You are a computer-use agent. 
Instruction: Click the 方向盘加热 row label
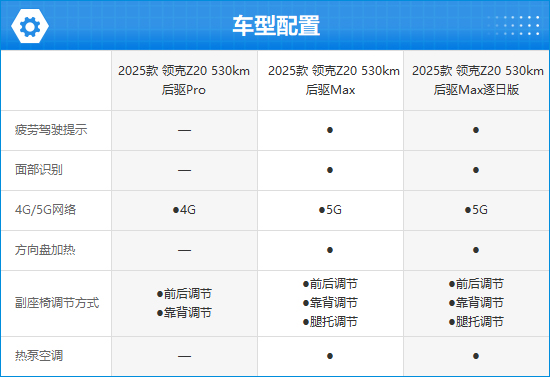45,250
